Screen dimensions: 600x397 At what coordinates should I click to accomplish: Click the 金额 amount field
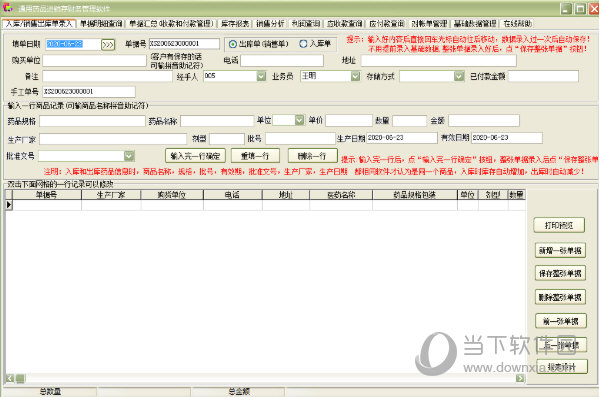pos(484,121)
